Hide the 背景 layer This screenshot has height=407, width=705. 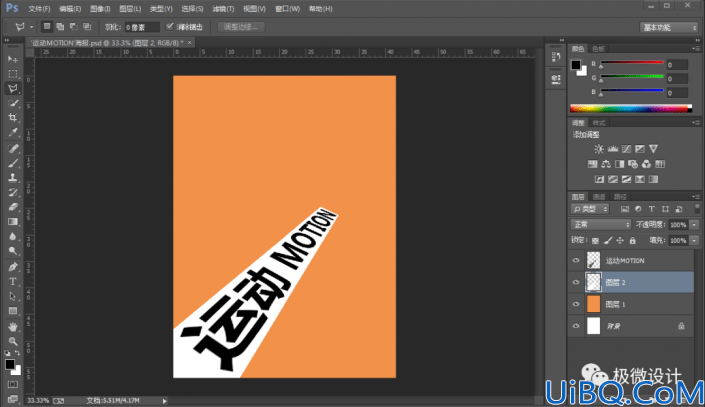point(576,326)
